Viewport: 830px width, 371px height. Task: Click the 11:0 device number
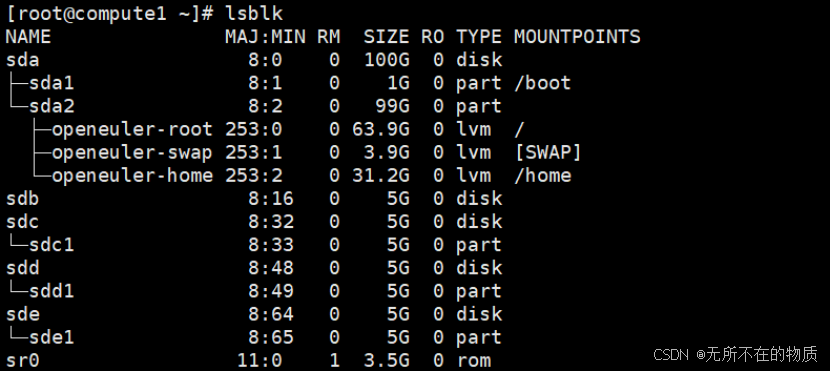pos(259,361)
